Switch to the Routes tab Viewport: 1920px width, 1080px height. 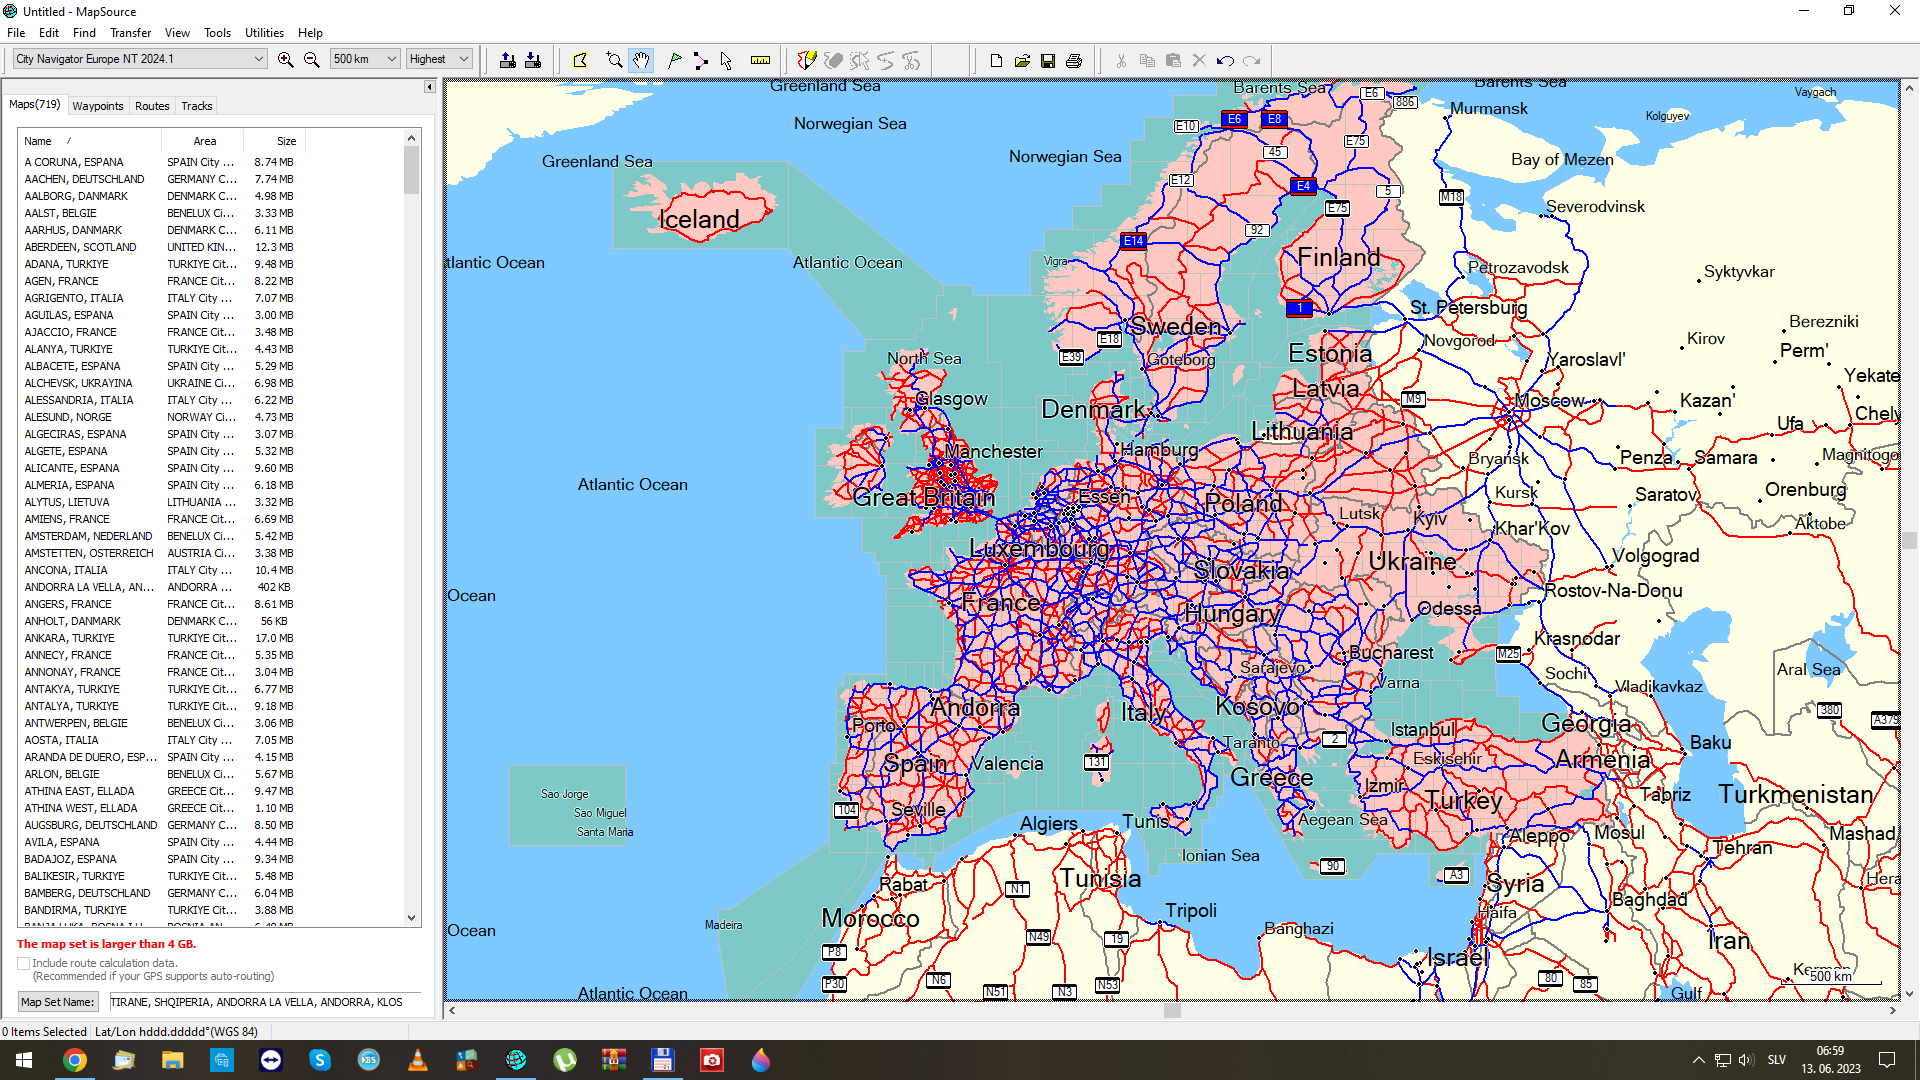click(152, 106)
